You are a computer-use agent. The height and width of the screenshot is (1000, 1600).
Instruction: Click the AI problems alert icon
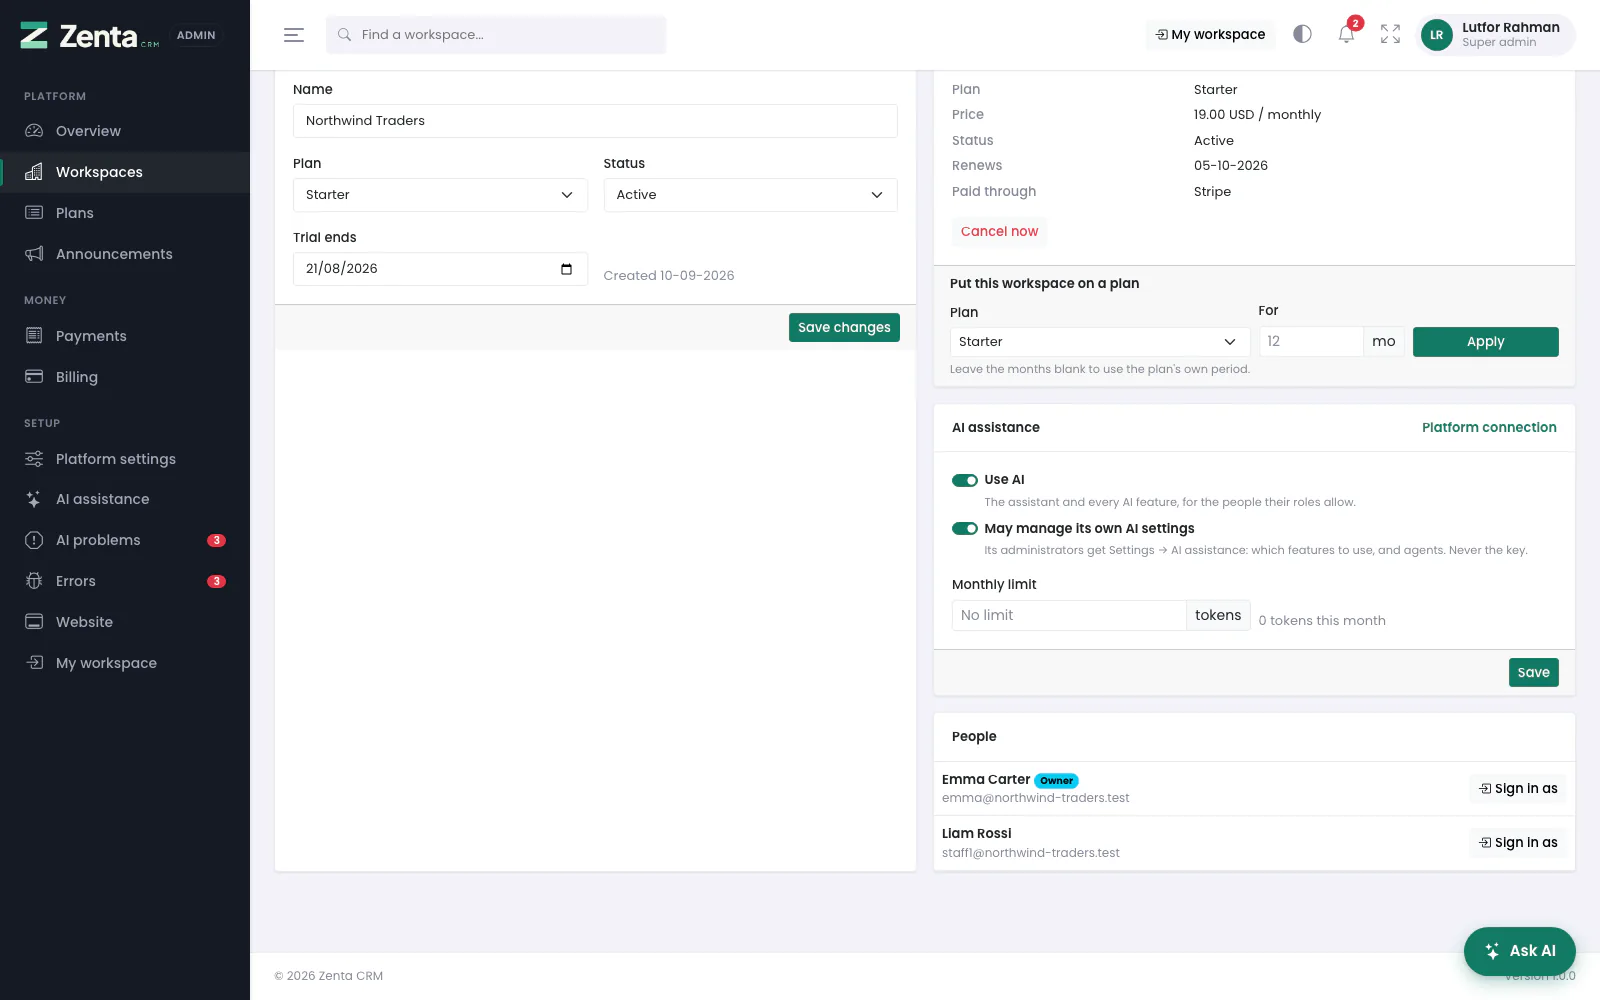[34, 540]
